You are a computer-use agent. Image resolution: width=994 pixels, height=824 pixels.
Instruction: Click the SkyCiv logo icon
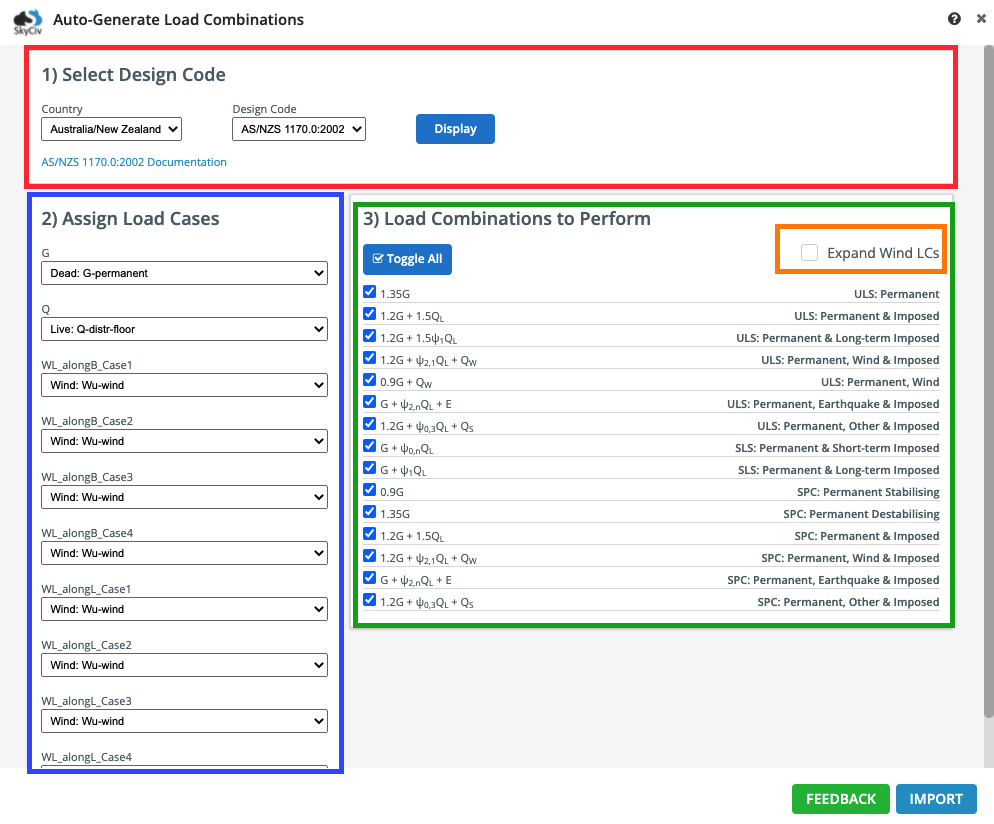(27, 20)
